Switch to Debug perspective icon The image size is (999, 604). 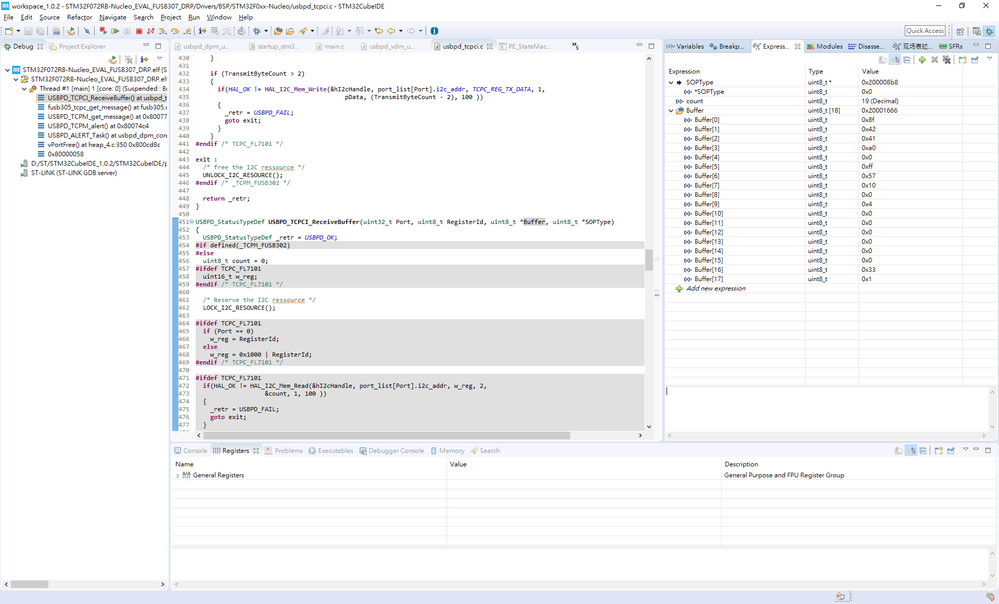pos(989,31)
